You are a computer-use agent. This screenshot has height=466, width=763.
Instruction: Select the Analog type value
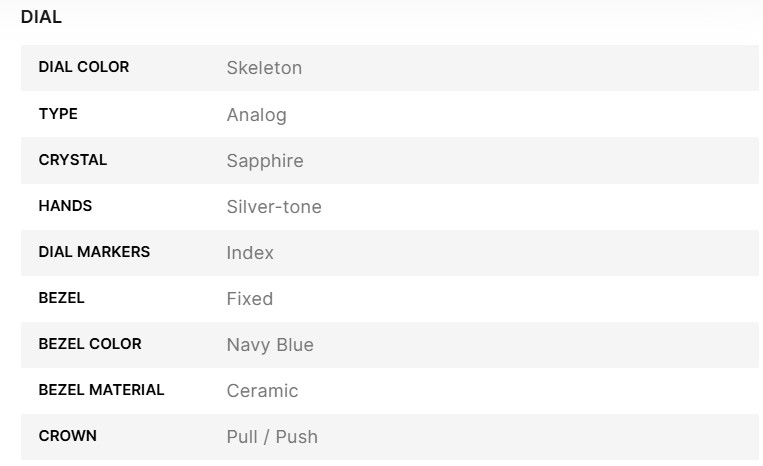point(256,115)
